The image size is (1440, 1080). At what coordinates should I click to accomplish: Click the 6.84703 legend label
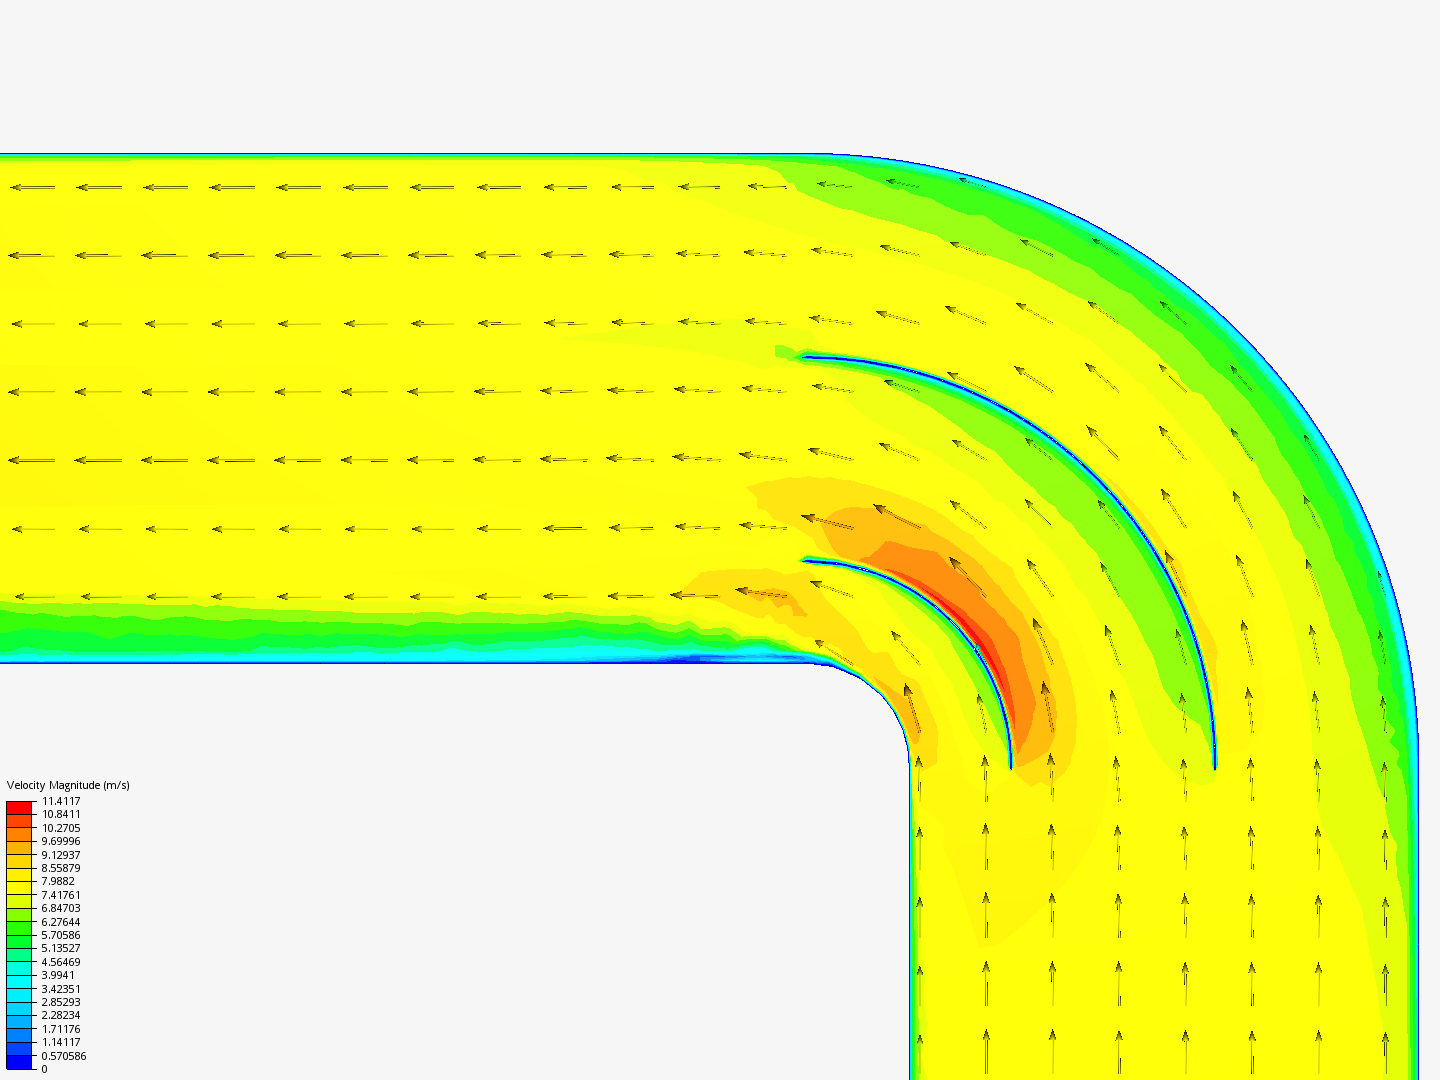click(61, 908)
